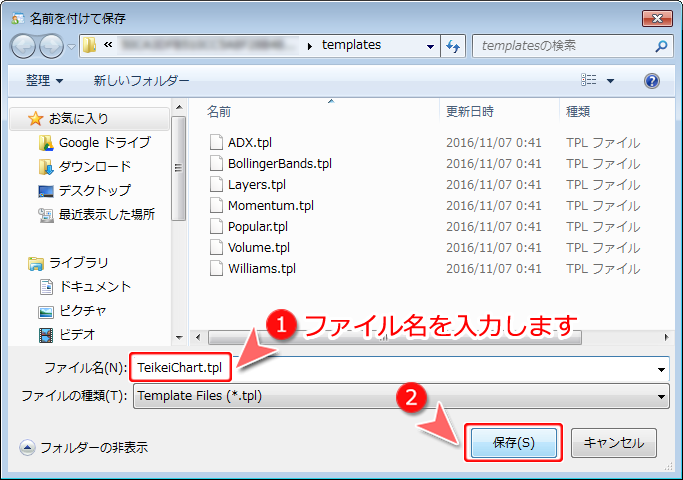683x480 pixels.
Task: Select the BollingerBands.tpl file
Action: point(280,163)
